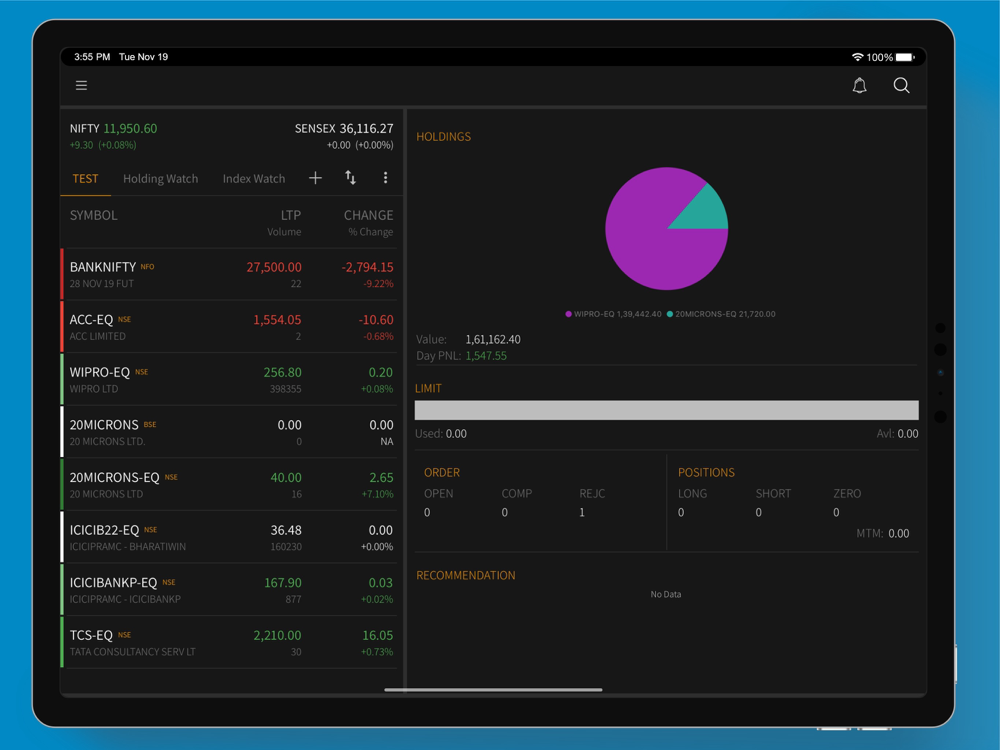Click the sort arrows icon

[x=350, y=178]
